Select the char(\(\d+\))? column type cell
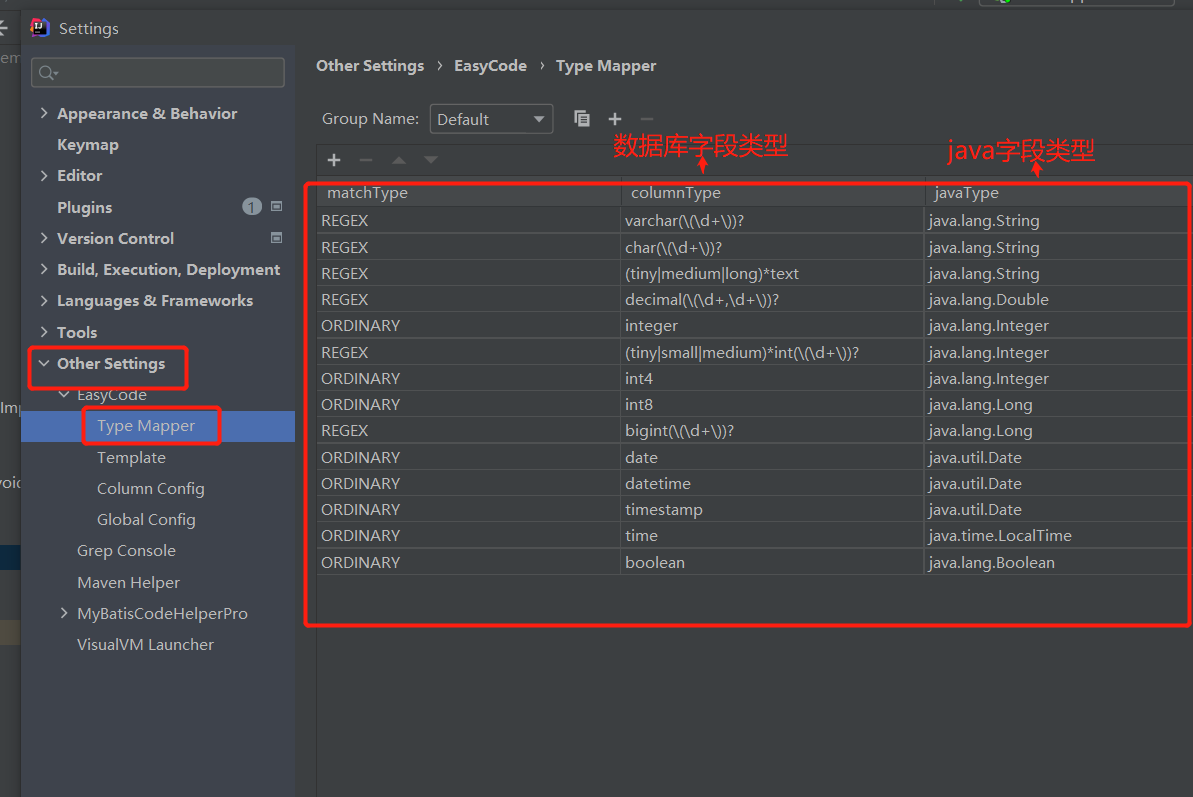Viewport: 1193px width, 797px height. click(x=773, y=247)
